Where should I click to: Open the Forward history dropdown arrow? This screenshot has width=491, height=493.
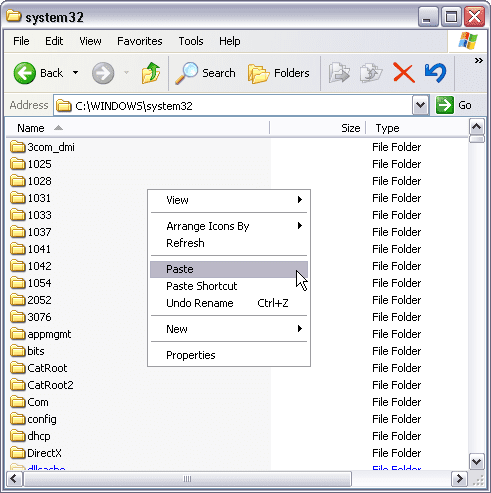click(x=126, y=72)
